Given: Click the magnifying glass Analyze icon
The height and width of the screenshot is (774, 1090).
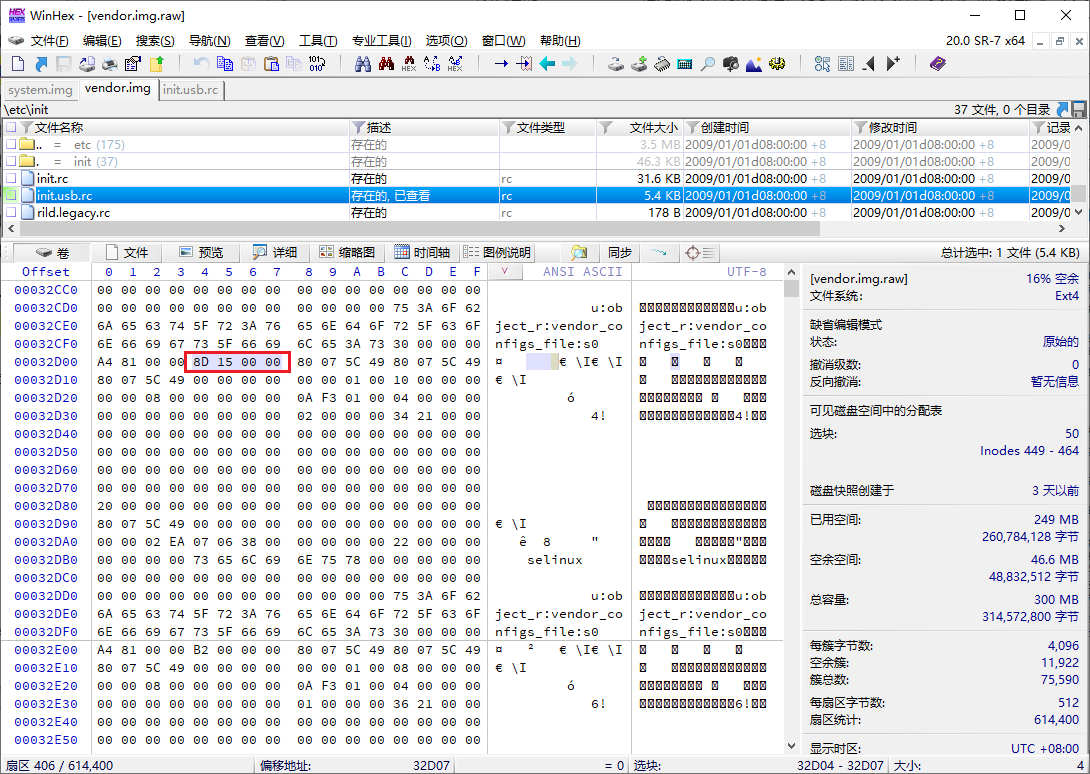Looking at the screenshot, I should (x=708, y=64).
